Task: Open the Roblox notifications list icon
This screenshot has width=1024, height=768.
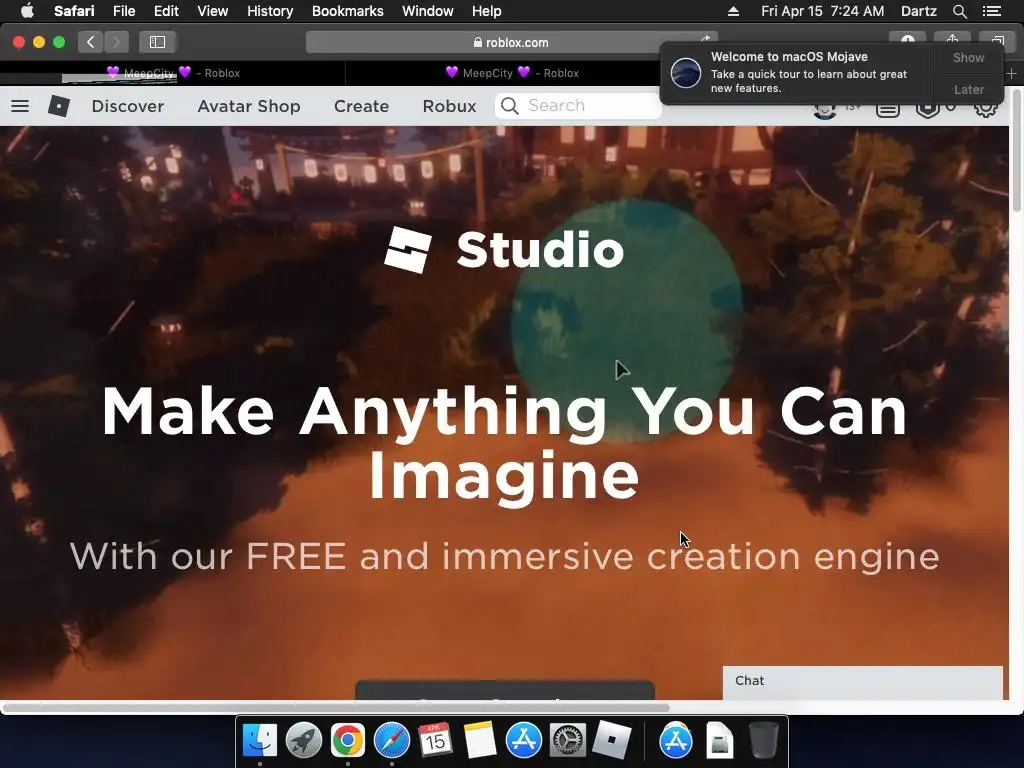Action: [888, 110]
